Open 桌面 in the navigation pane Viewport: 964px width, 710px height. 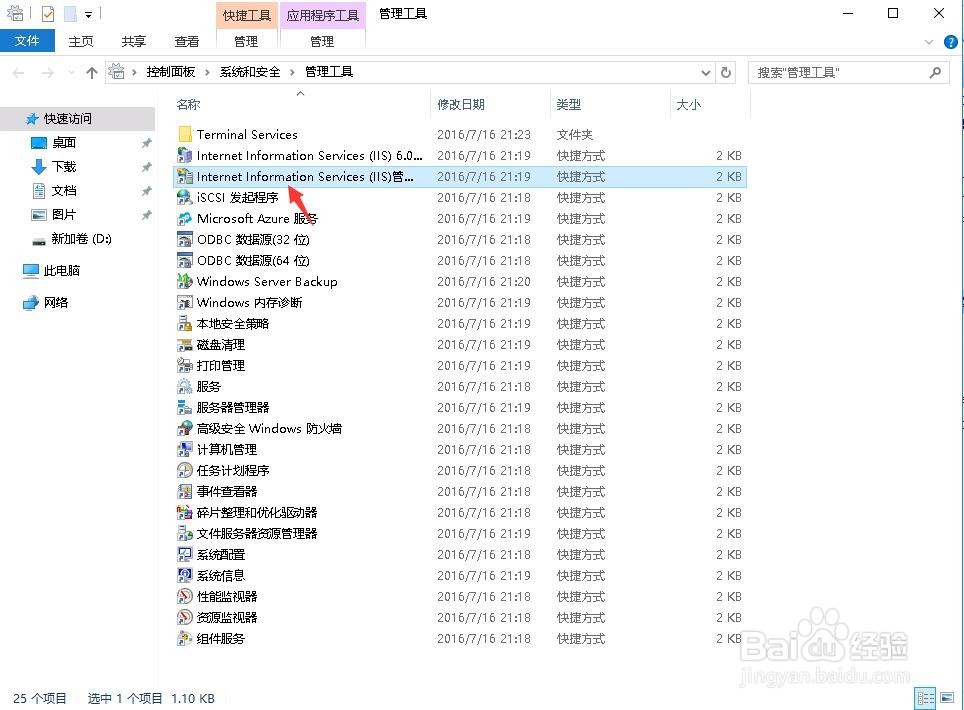coord(64,143)
